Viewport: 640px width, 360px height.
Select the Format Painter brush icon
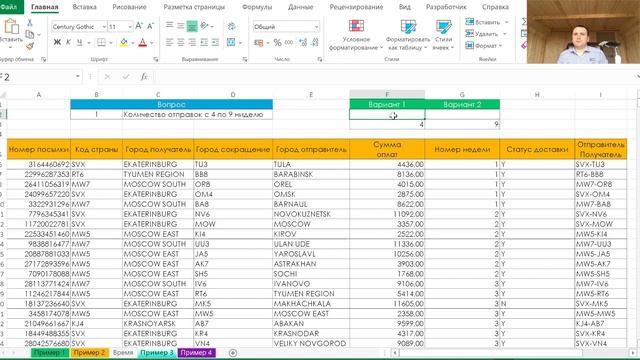pyautogui.click(x=29, y=47)
